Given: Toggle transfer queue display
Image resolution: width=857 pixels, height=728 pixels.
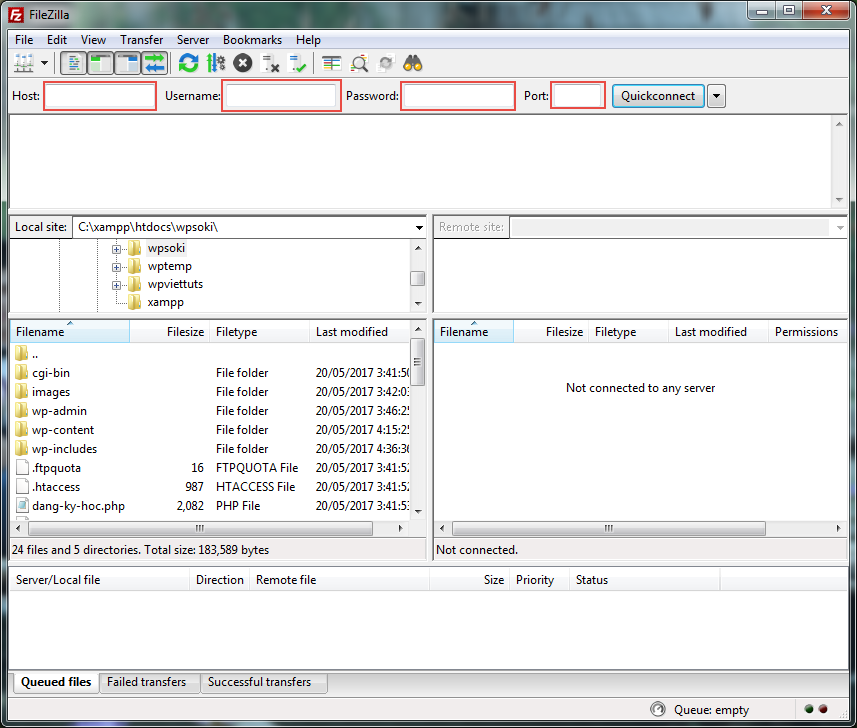Looking at the screenshot, I should point(155,63).
